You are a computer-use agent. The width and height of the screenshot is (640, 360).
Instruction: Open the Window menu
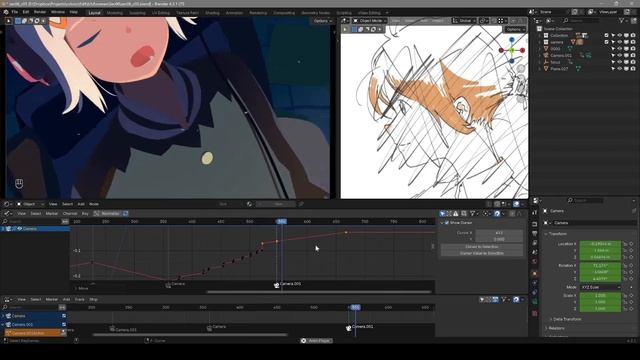(58, 12)
